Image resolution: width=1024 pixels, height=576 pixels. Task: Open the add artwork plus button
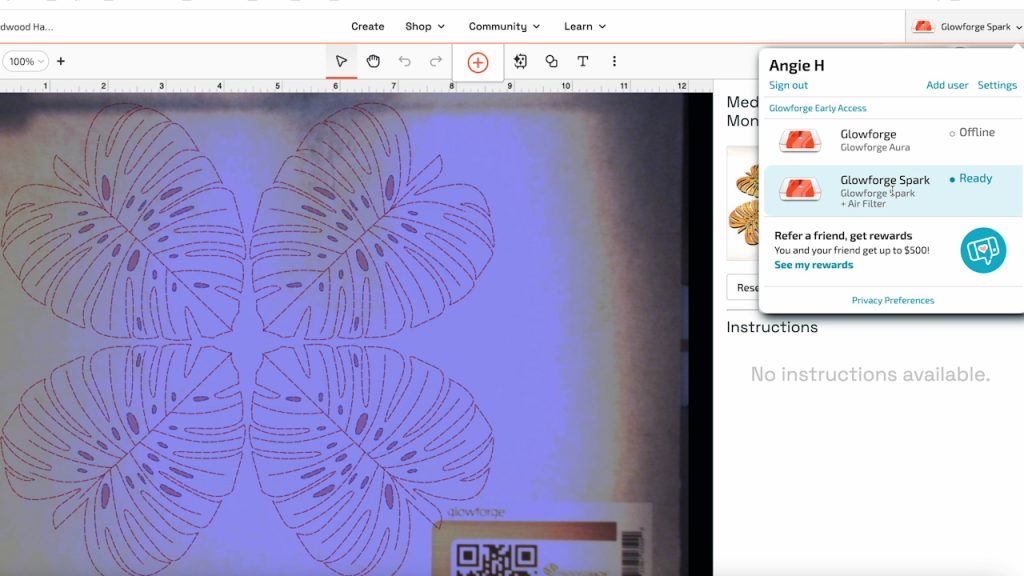point(477,61)
